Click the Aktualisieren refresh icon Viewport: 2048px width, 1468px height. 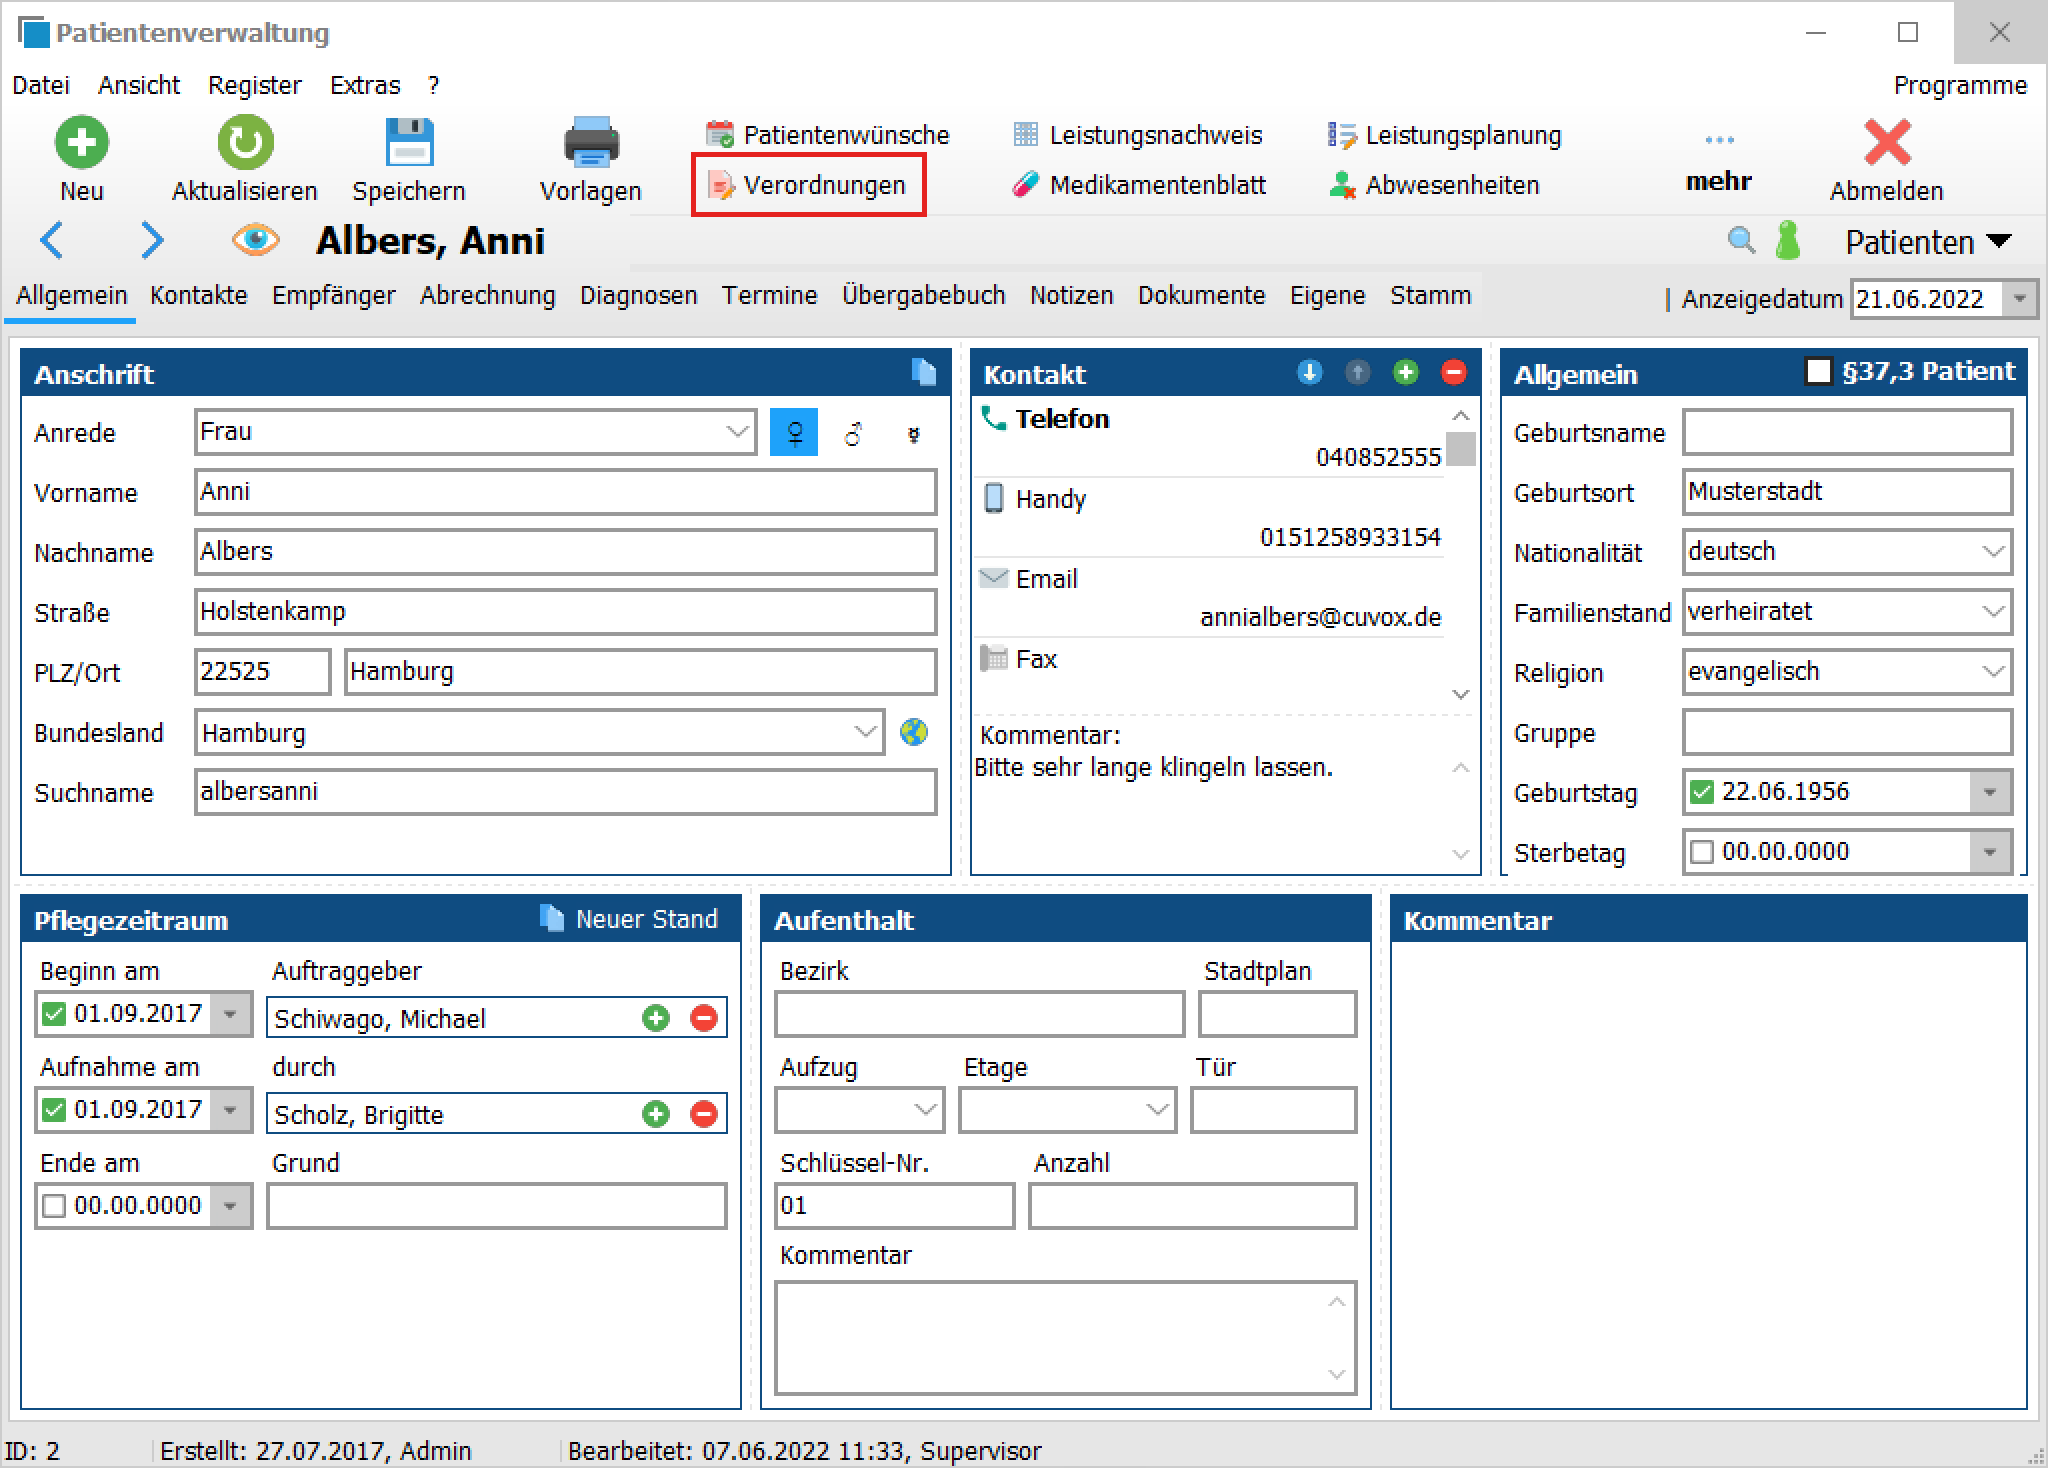pos(245,142)
